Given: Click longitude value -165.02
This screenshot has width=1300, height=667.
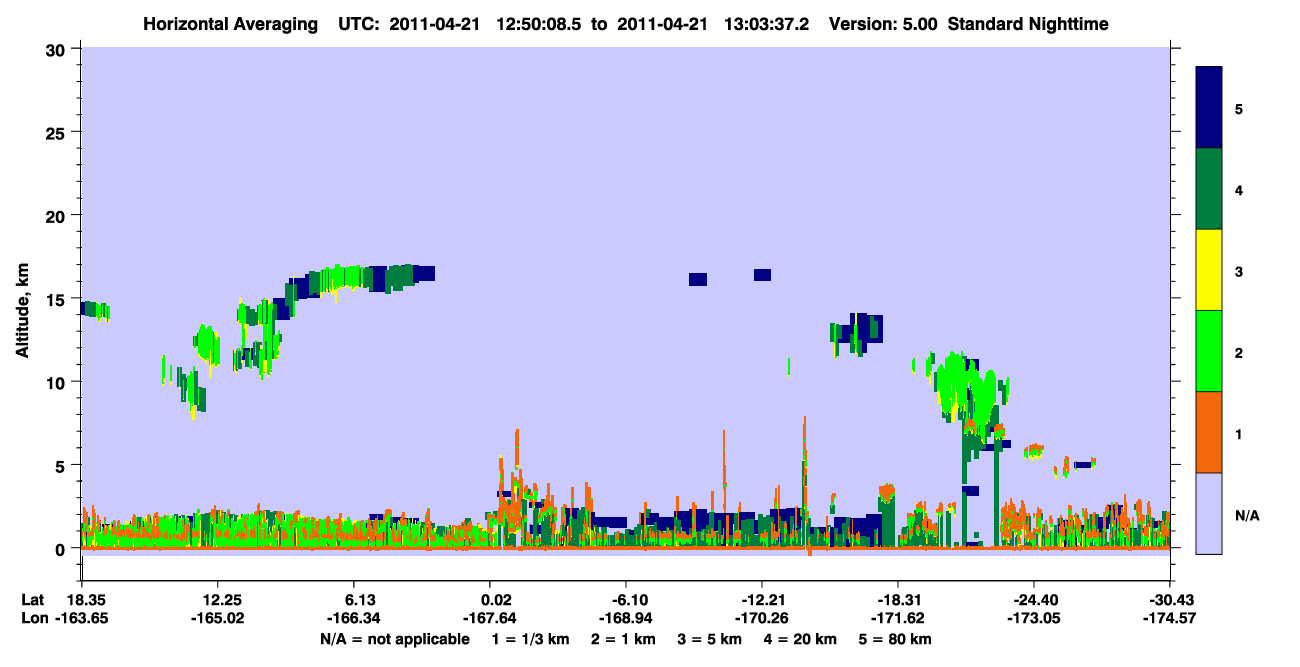Looking at the screenshot, I should [x=218, y=619].
